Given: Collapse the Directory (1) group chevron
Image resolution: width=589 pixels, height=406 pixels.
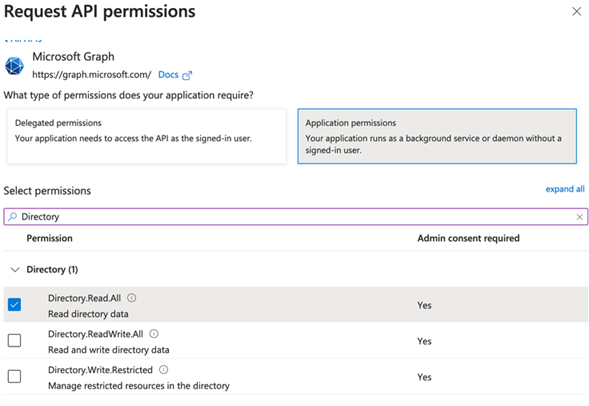Looking at the screenshot, I should click(x=15, y=270).
